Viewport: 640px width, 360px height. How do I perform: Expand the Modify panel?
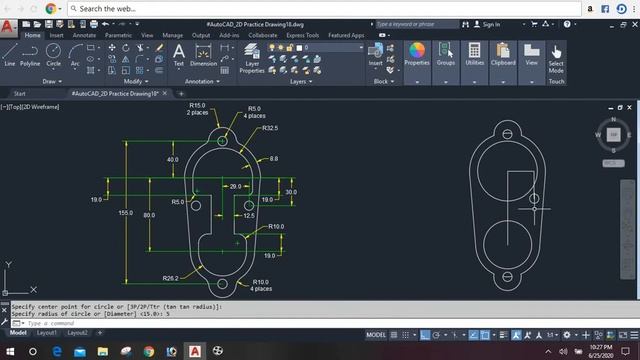(x=136, y=82)
